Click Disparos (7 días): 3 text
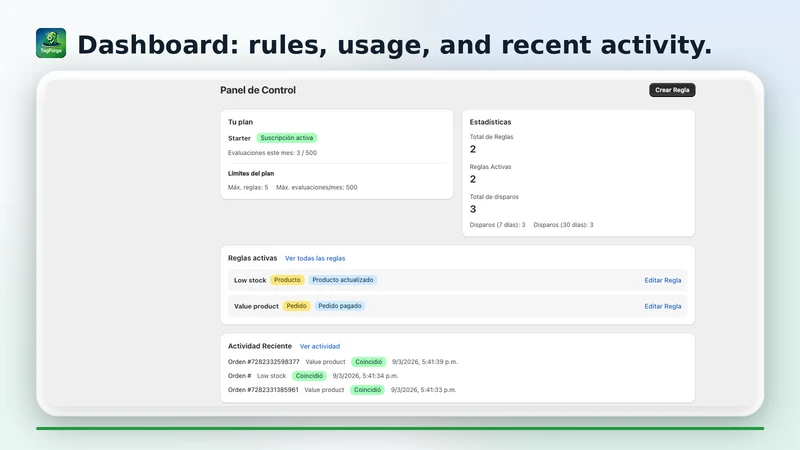Screen dimensions: 800x450 497,224
